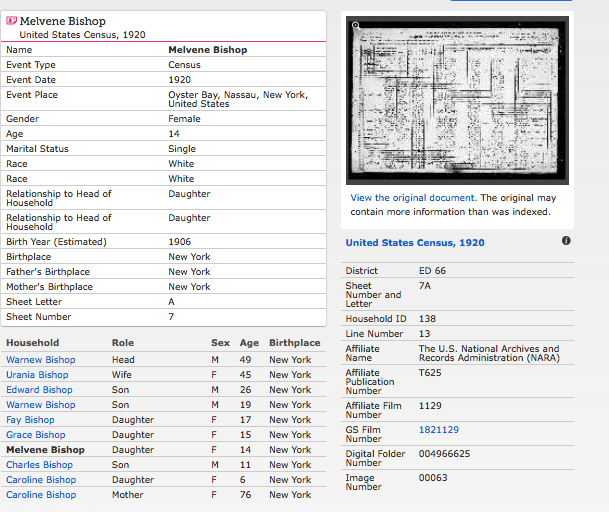Follow the GS Film Number 1821129 link
This screenshot has width=609, height=512.
coord(438,429)
